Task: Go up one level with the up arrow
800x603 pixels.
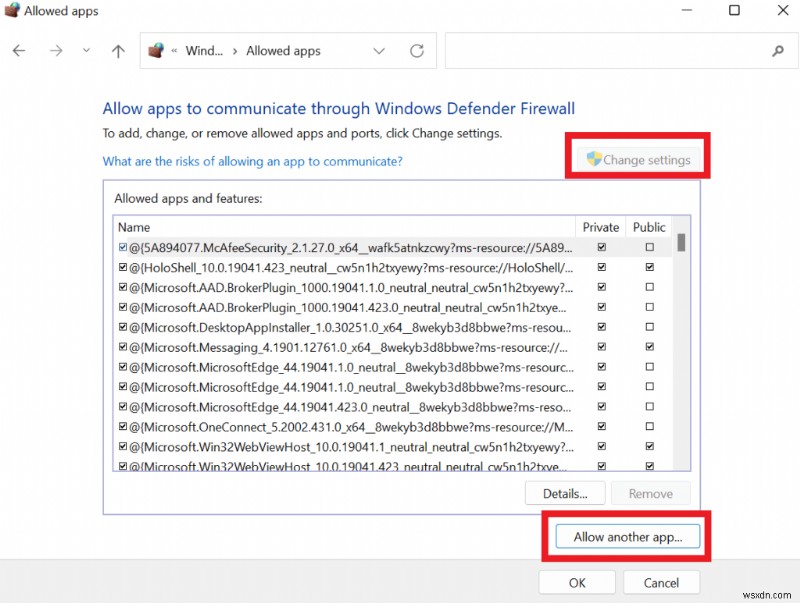Action: [x=118, y=51]
